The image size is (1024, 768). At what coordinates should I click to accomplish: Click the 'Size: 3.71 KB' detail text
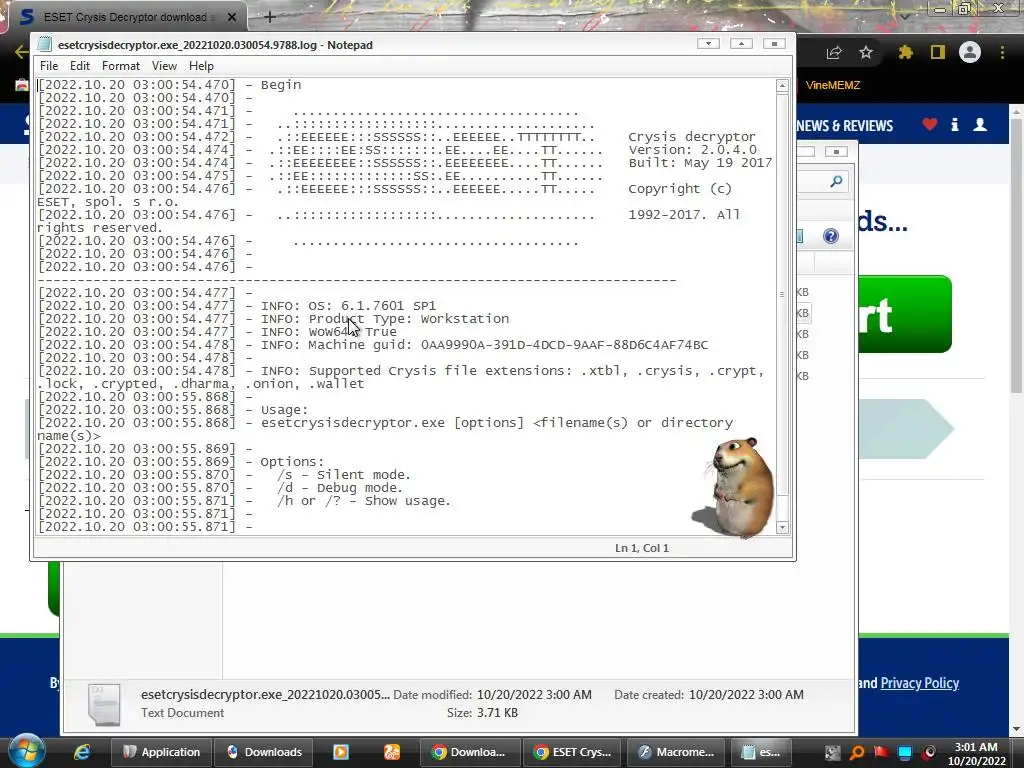(482, 713)
